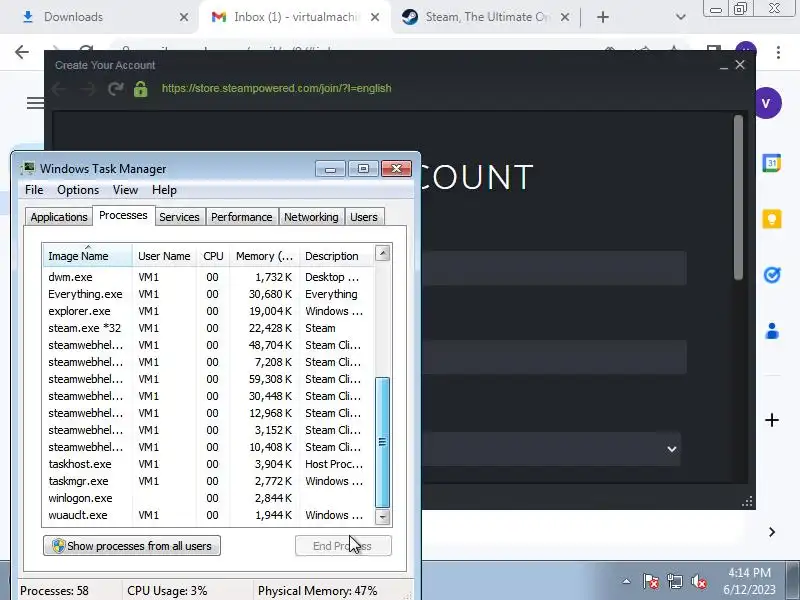Close the Create Your Account window
The width and height of the screenshot is (800, 600).
pyautogui.click(x=740, y=65)
